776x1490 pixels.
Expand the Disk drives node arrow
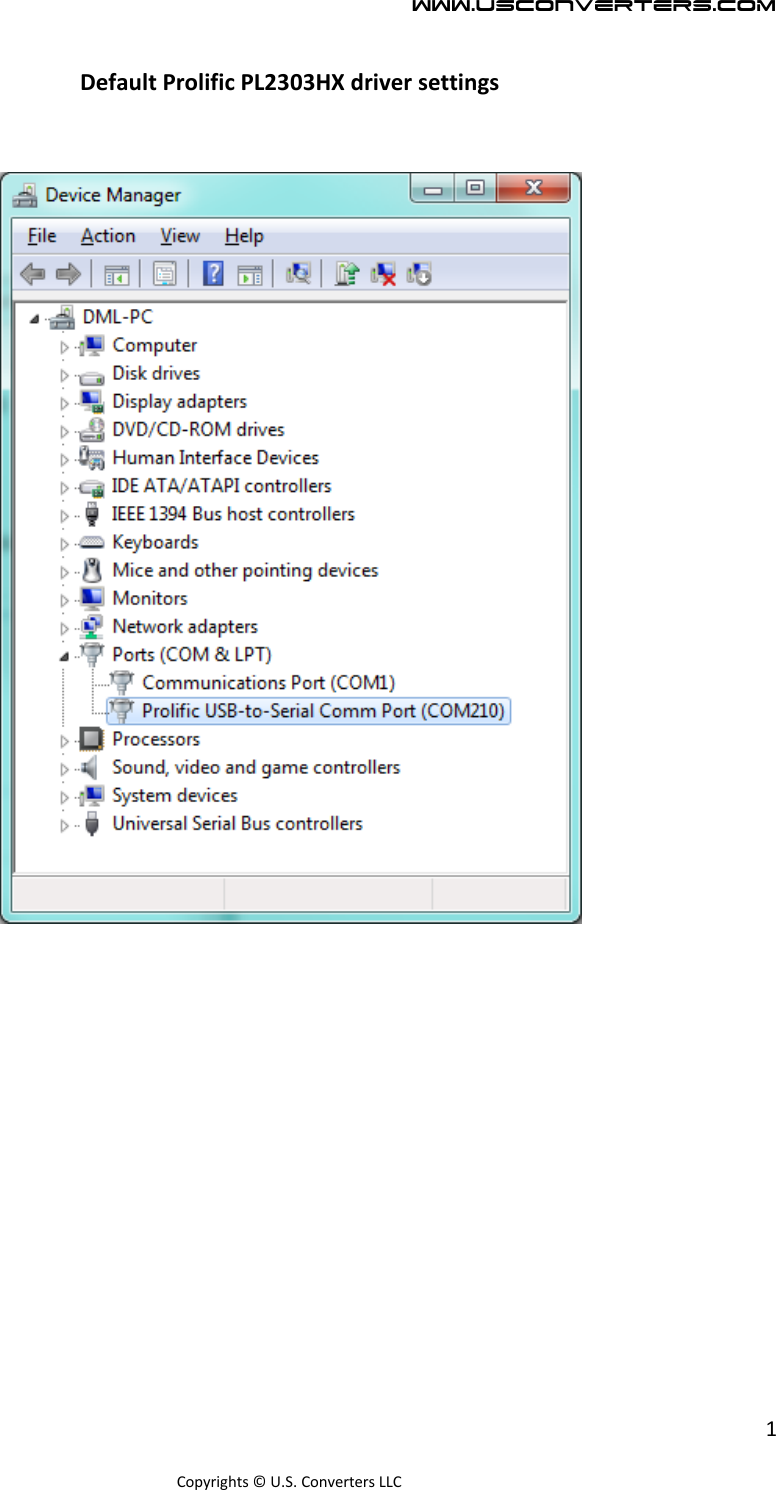tap(65, 375)
